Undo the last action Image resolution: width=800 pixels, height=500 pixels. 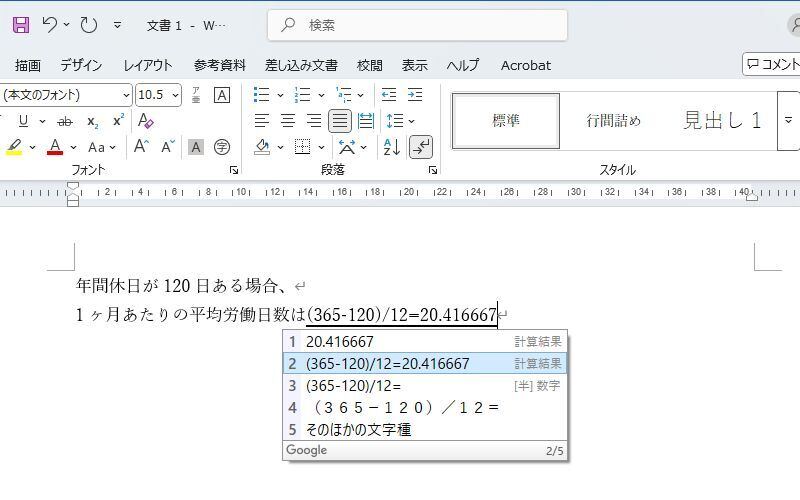point(49,24)
